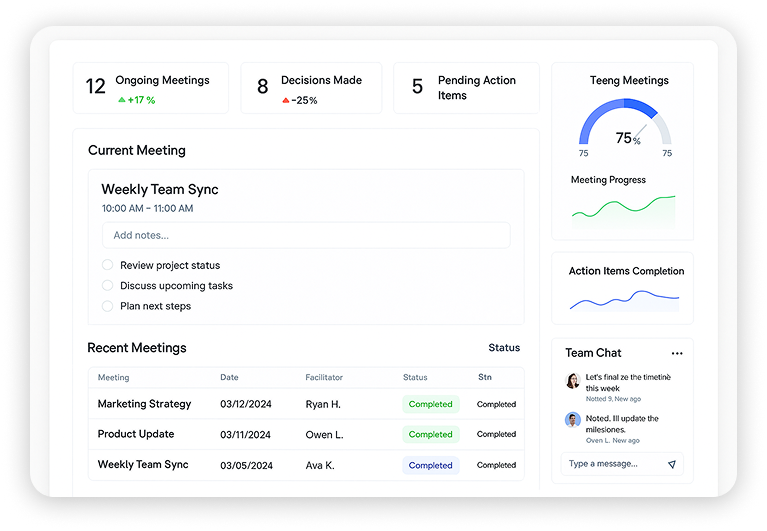This screenshot has width=767, height=531.
Task: Open the Ongoing Meetings card
Action: [x=151, y=88]
